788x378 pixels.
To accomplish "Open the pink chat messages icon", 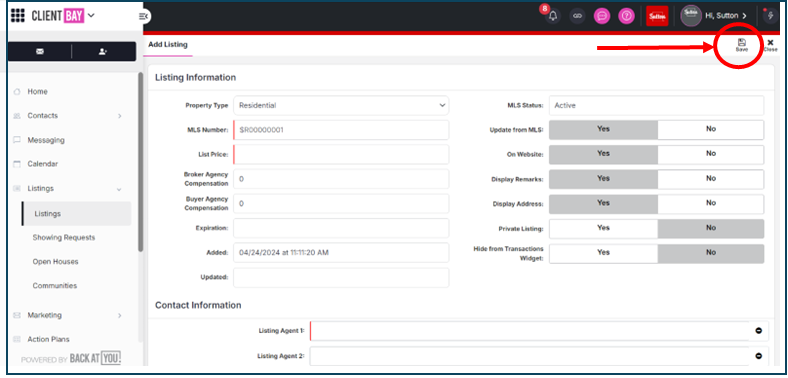I will pos(602,16).
